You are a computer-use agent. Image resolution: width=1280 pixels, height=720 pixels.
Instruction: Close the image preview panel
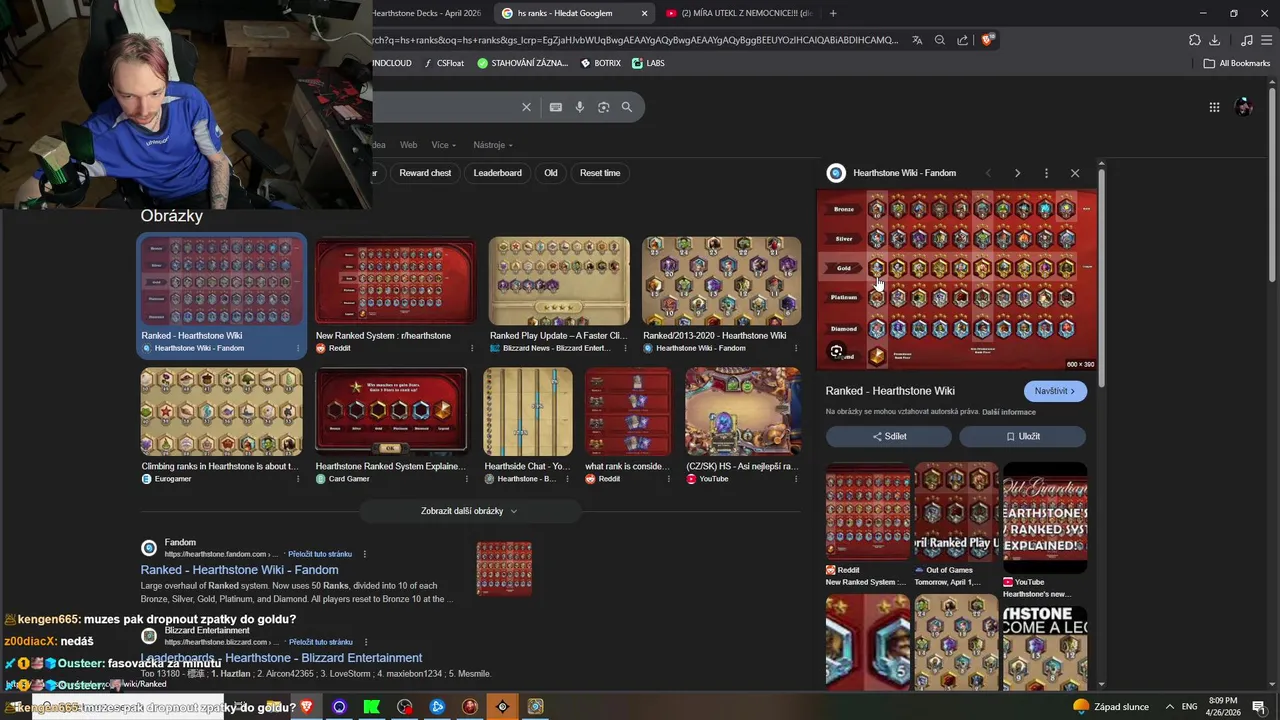[1075, 173]
